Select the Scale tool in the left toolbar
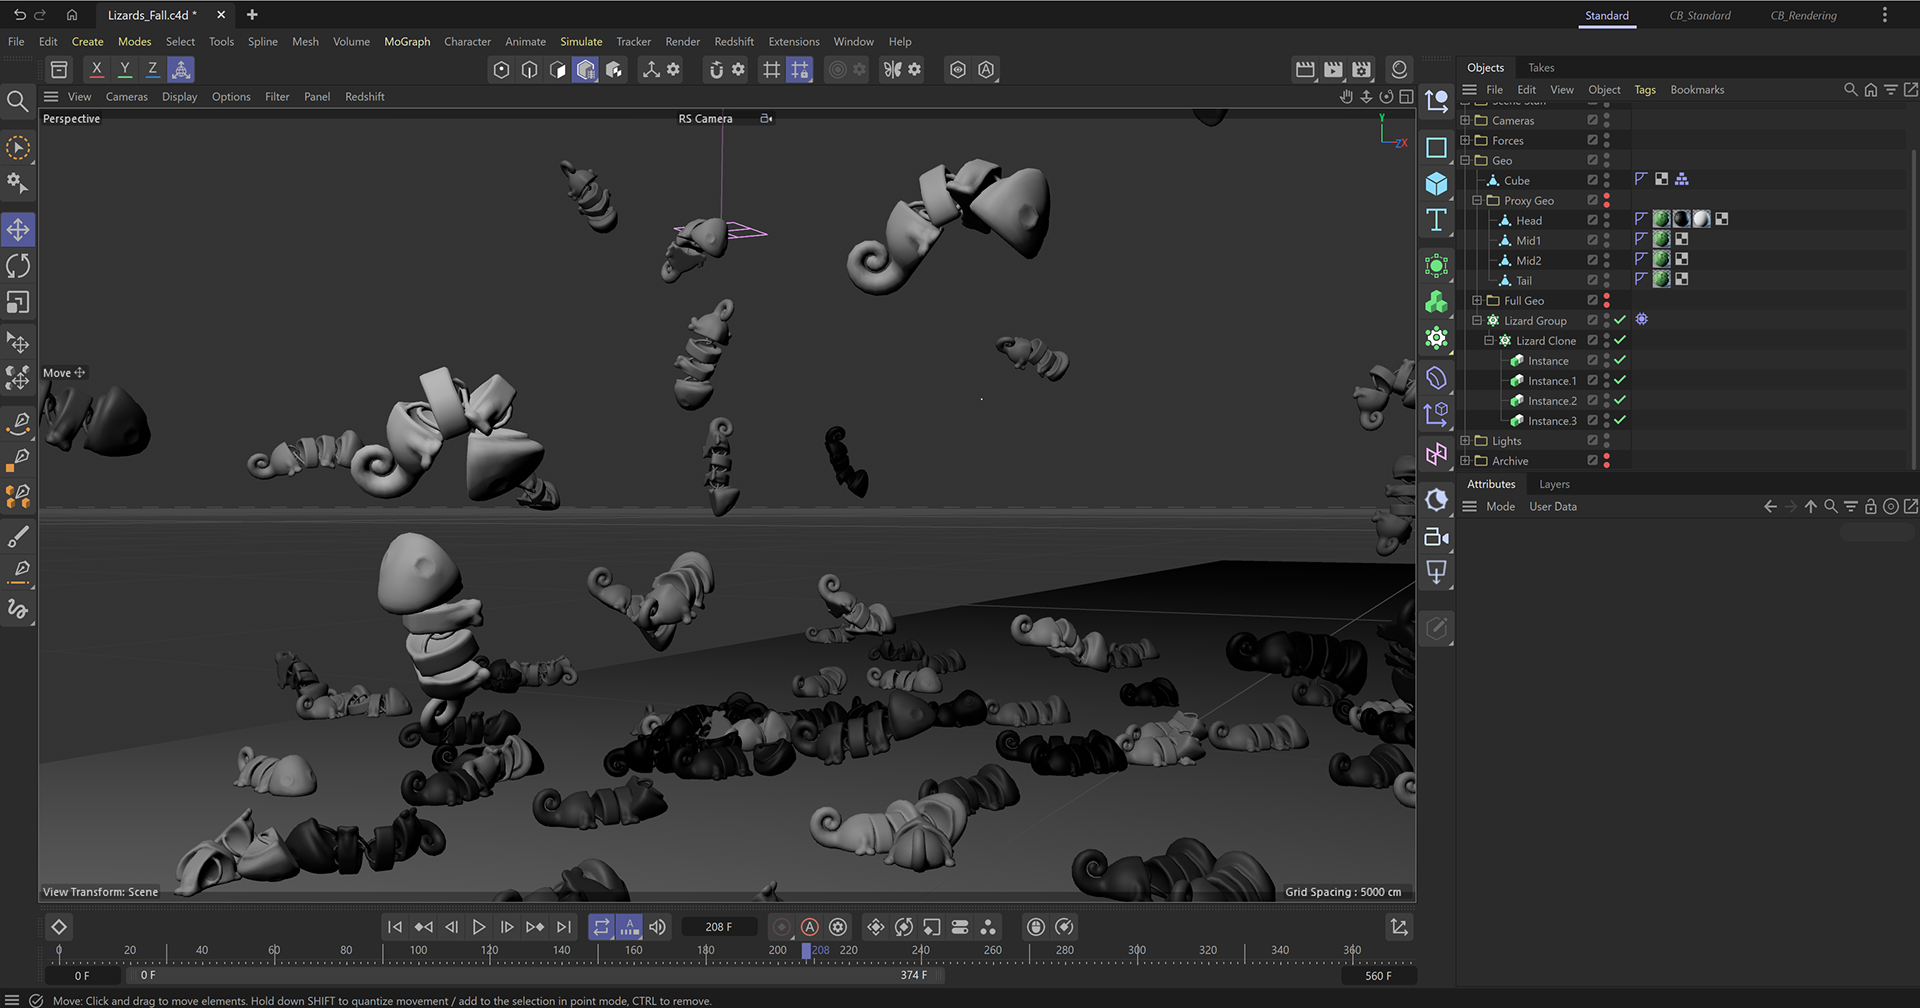The height and width of the screenshot is (1008, 1920). pyautogui.click(x=18, y=302)
